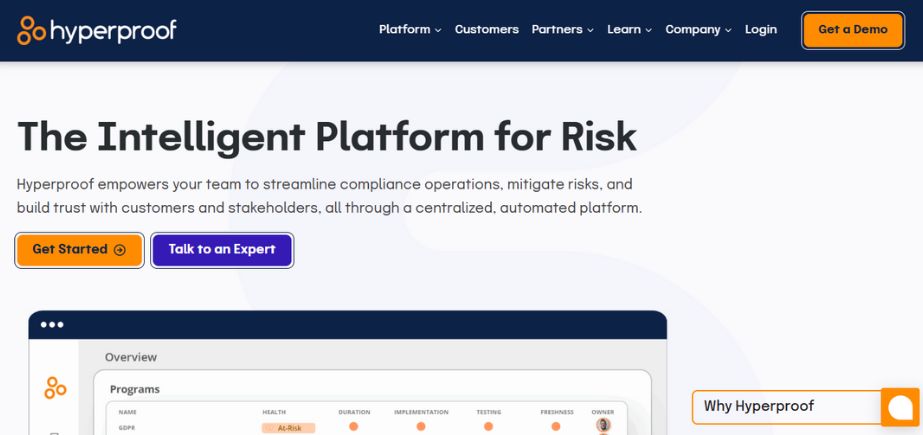Click the GDPR owner avatar
This screenshot has width=923, height=435.
click(603, 425)
